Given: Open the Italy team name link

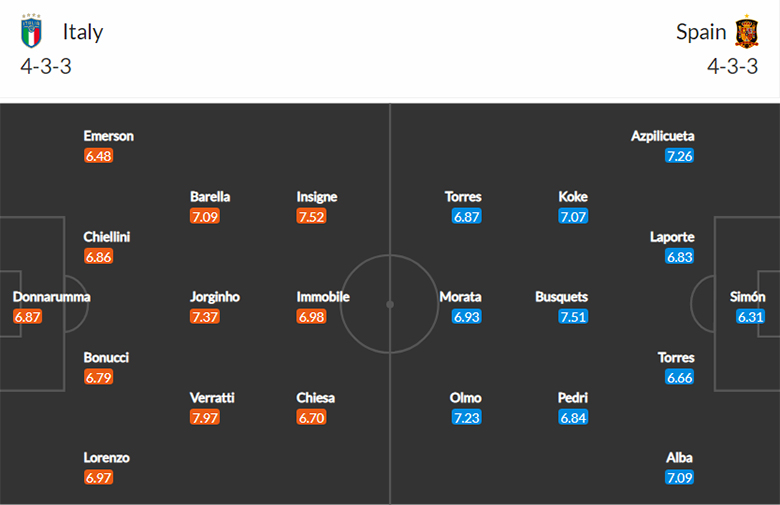Looking at the screenshot, I should pos(83,32).
